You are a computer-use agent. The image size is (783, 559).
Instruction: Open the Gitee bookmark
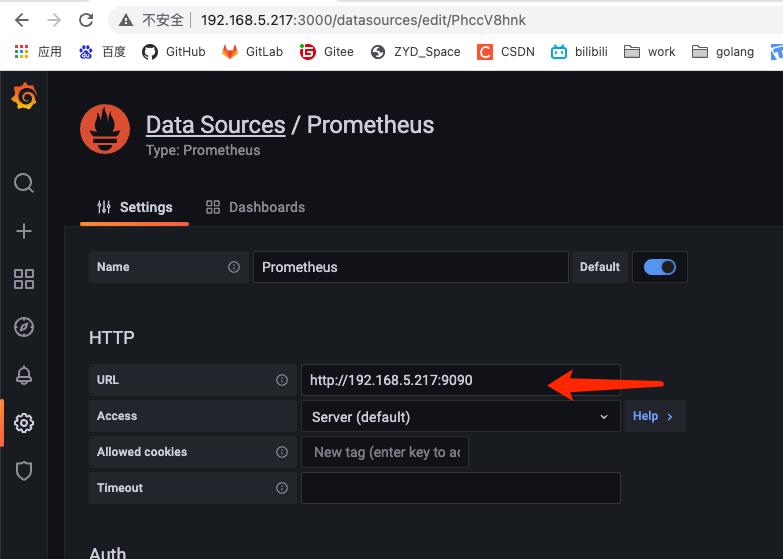point(327,51)
